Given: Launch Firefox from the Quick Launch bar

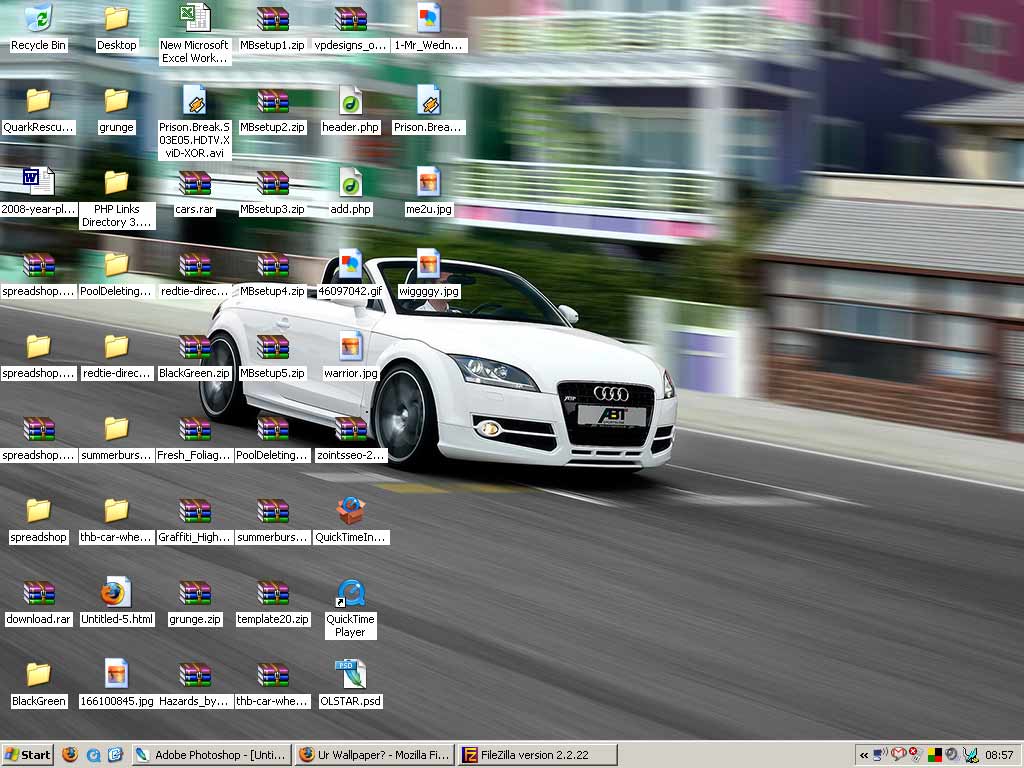Looking at the screenshot, I should point(70,755).
